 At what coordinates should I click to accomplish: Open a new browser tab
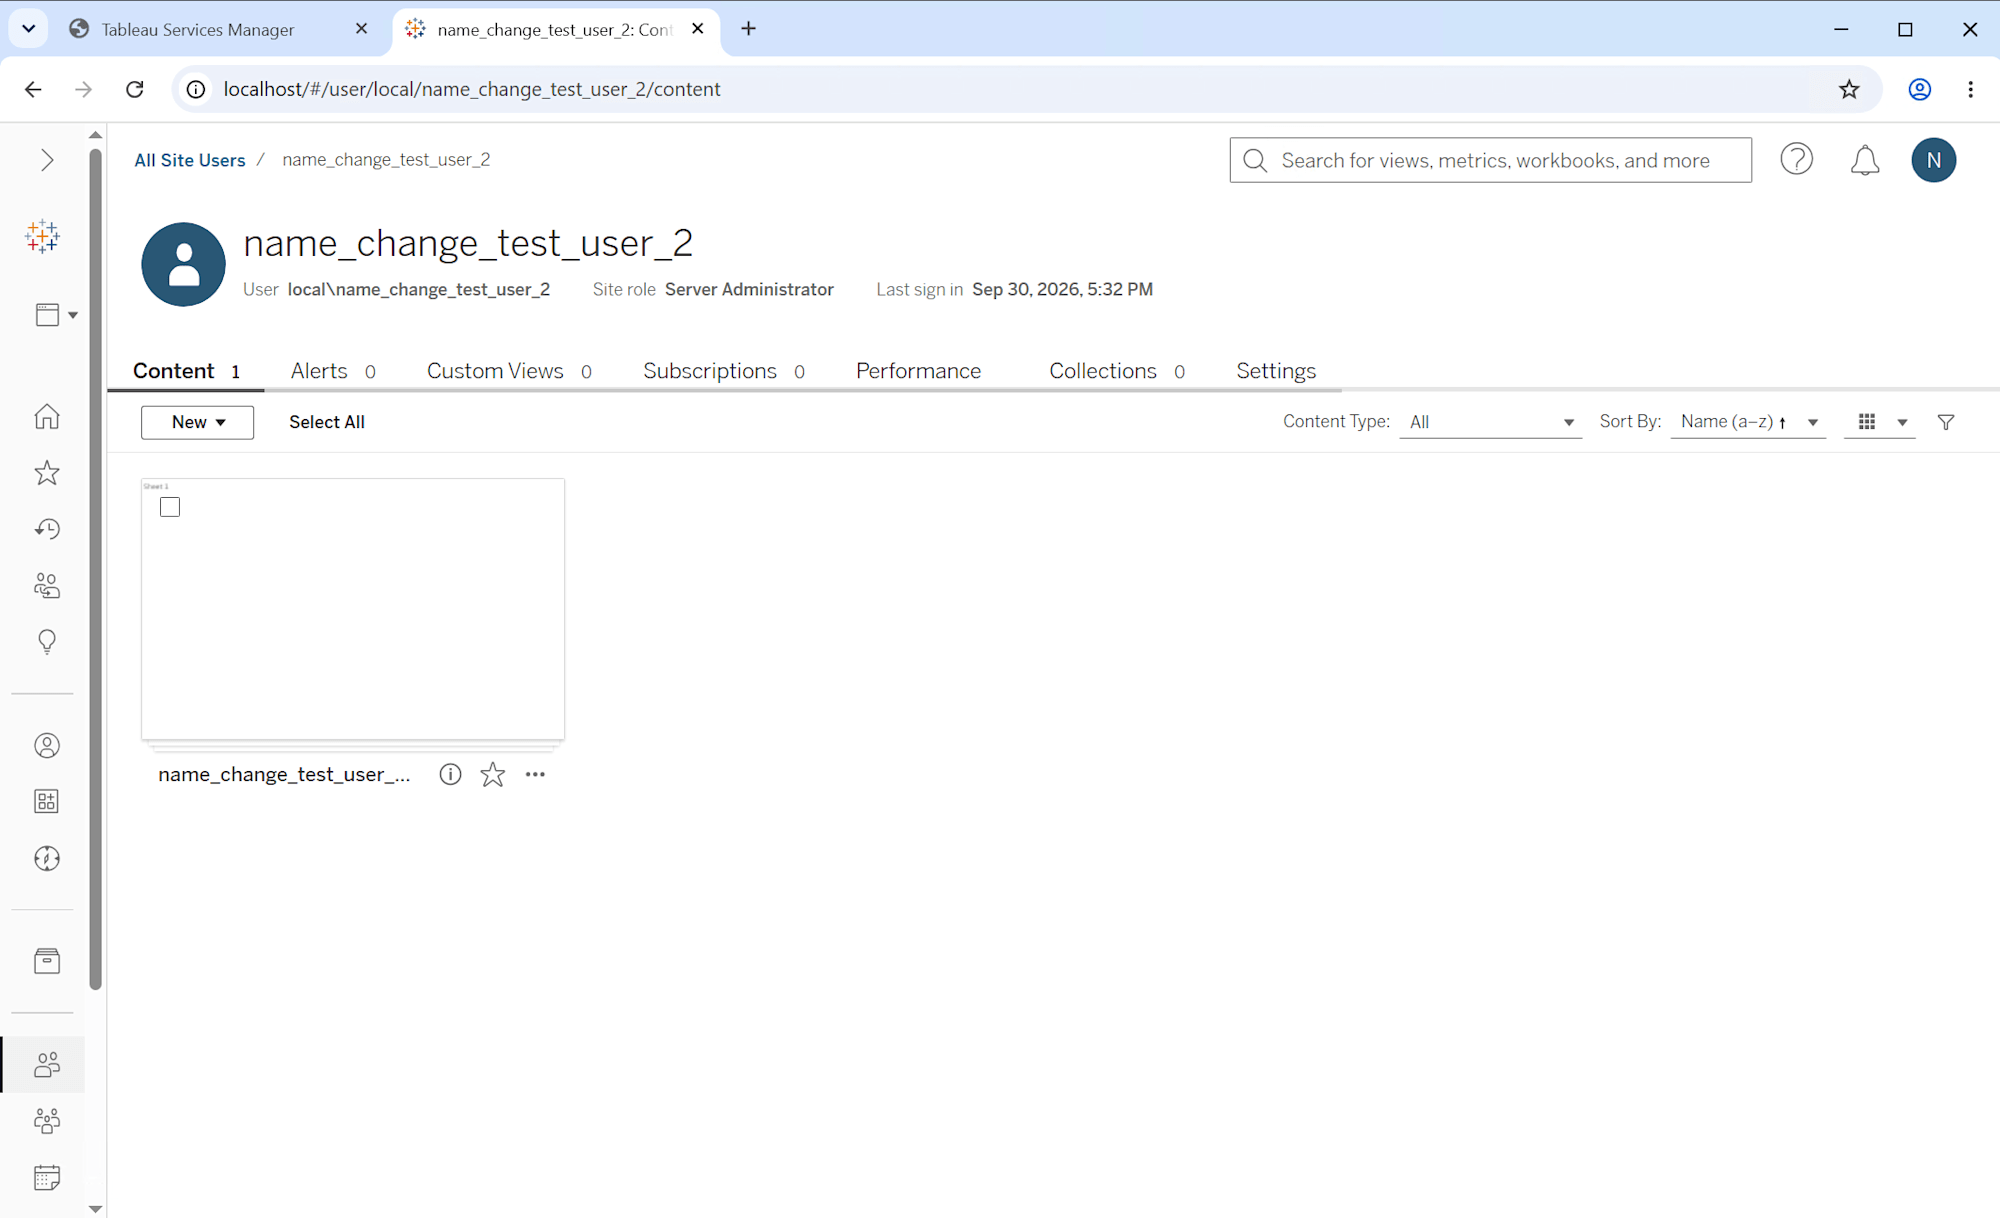(x=748, y=29)
